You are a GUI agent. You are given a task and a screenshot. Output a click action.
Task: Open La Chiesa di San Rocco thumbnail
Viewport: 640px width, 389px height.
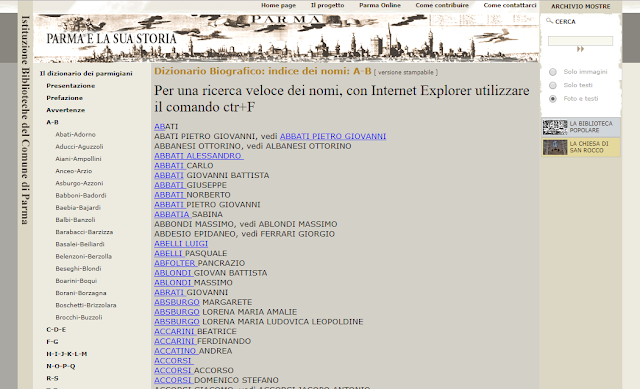coord(555,147)
